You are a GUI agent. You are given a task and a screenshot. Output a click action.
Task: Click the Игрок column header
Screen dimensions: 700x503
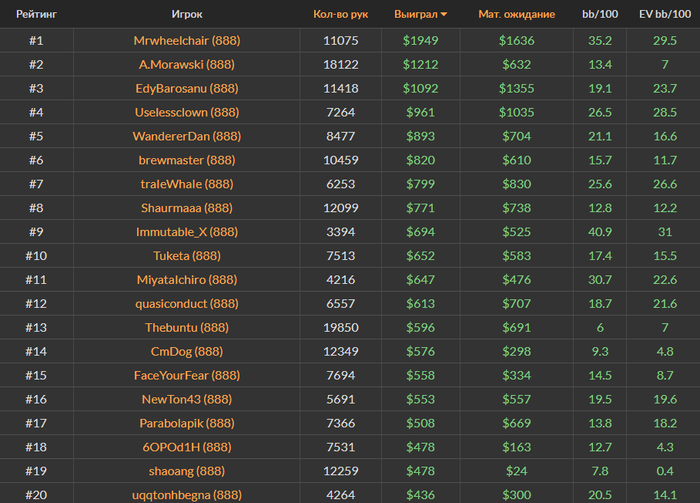[x=187, y=14]
